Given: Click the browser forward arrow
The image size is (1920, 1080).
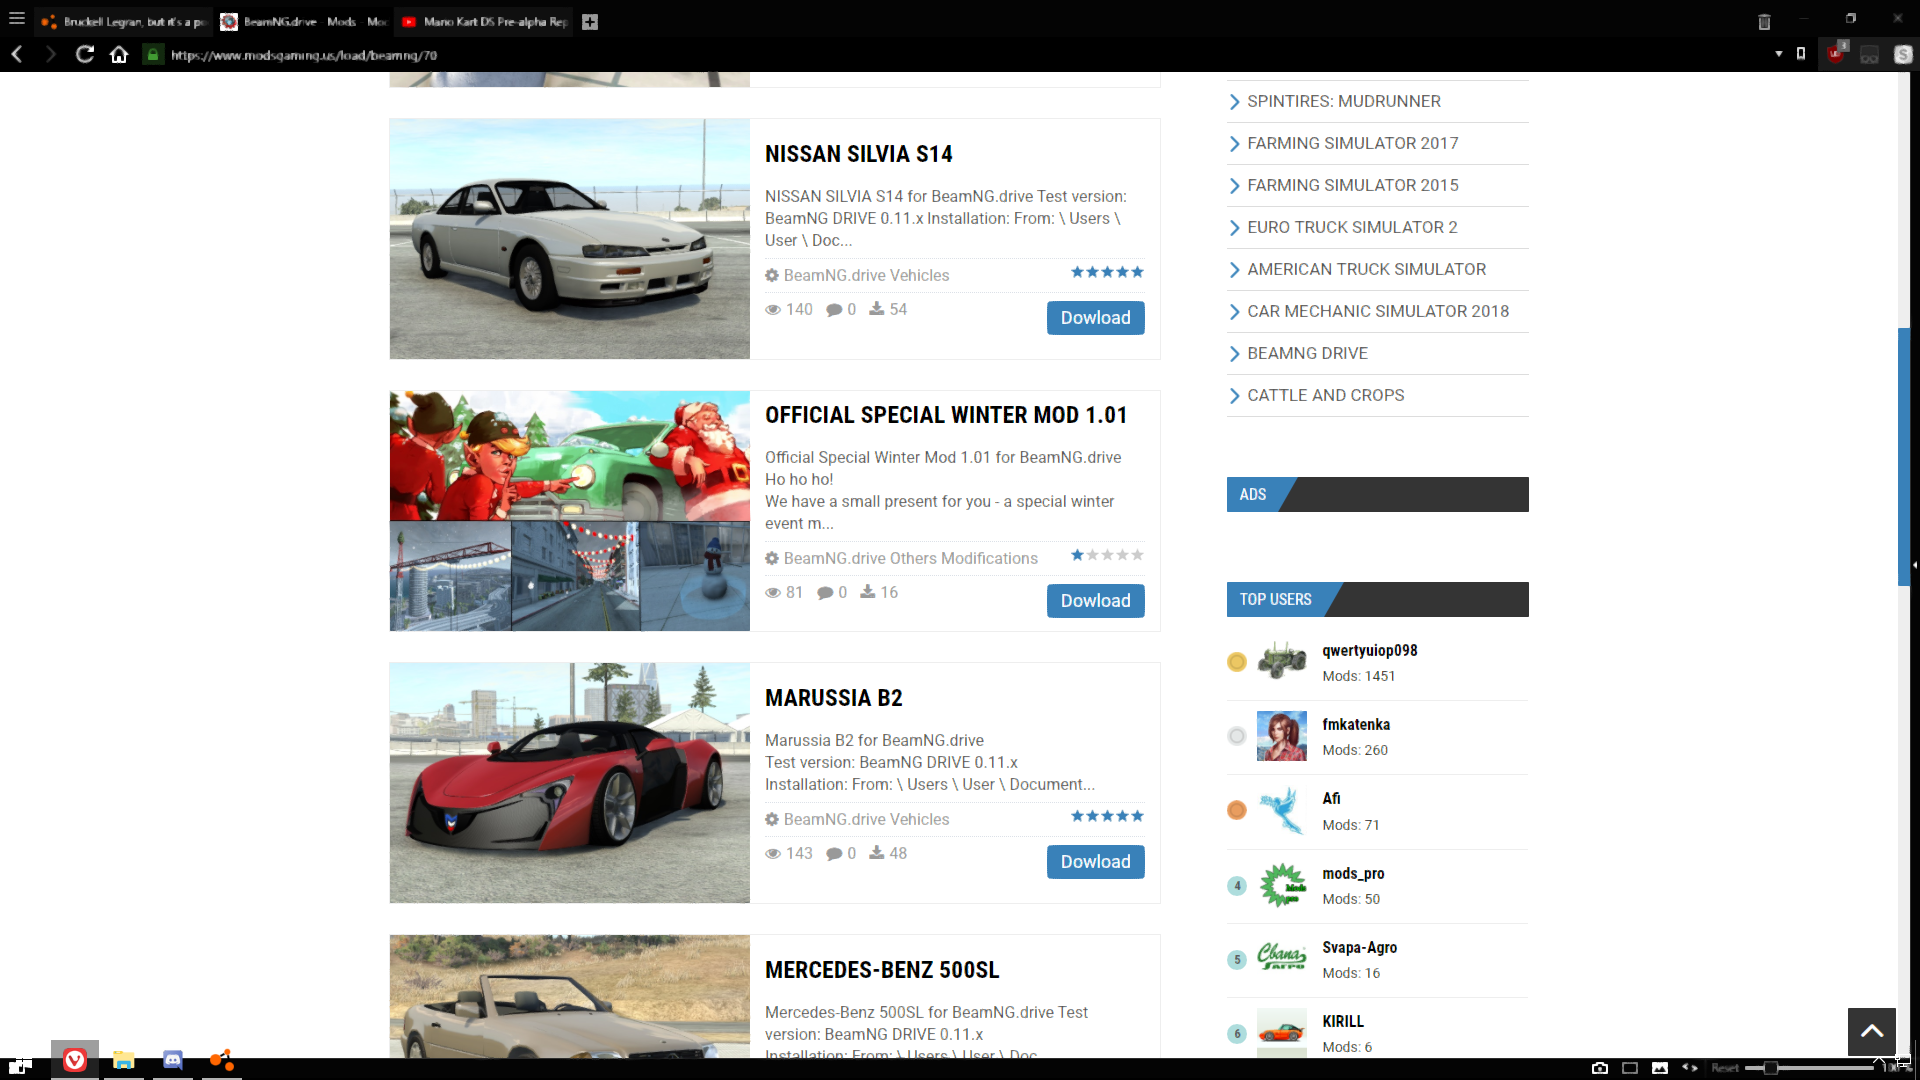Looking at the screenshot, I should 50,55.
